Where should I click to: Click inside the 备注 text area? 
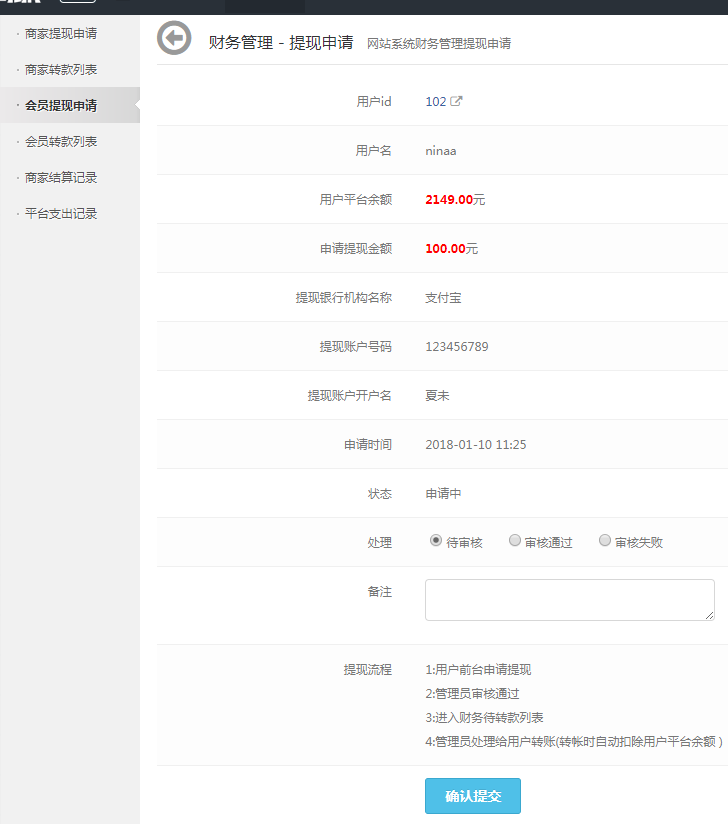tap(569, 600)
